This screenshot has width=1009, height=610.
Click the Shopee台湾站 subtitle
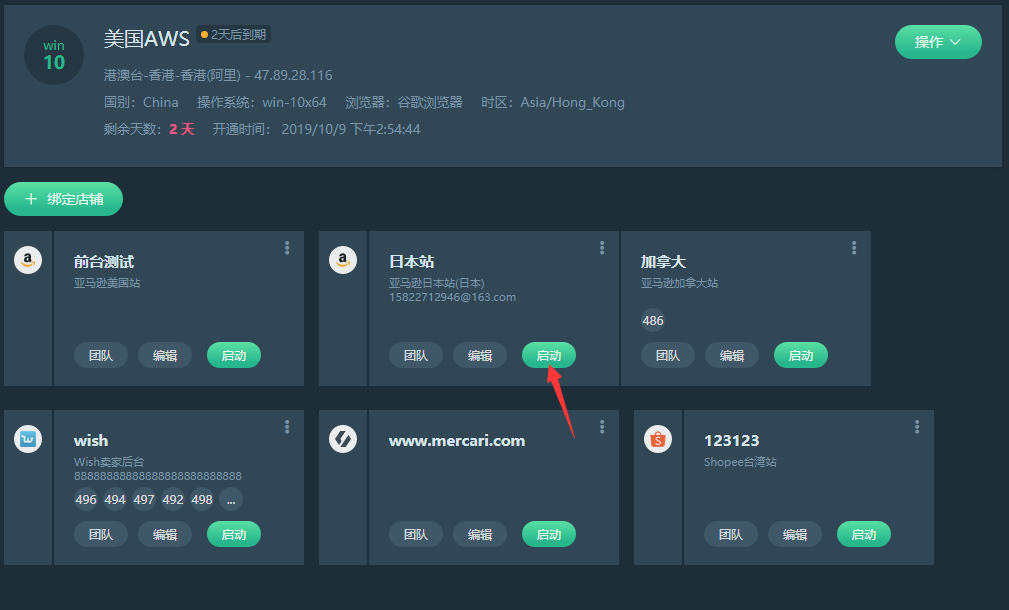pos(740,461)
